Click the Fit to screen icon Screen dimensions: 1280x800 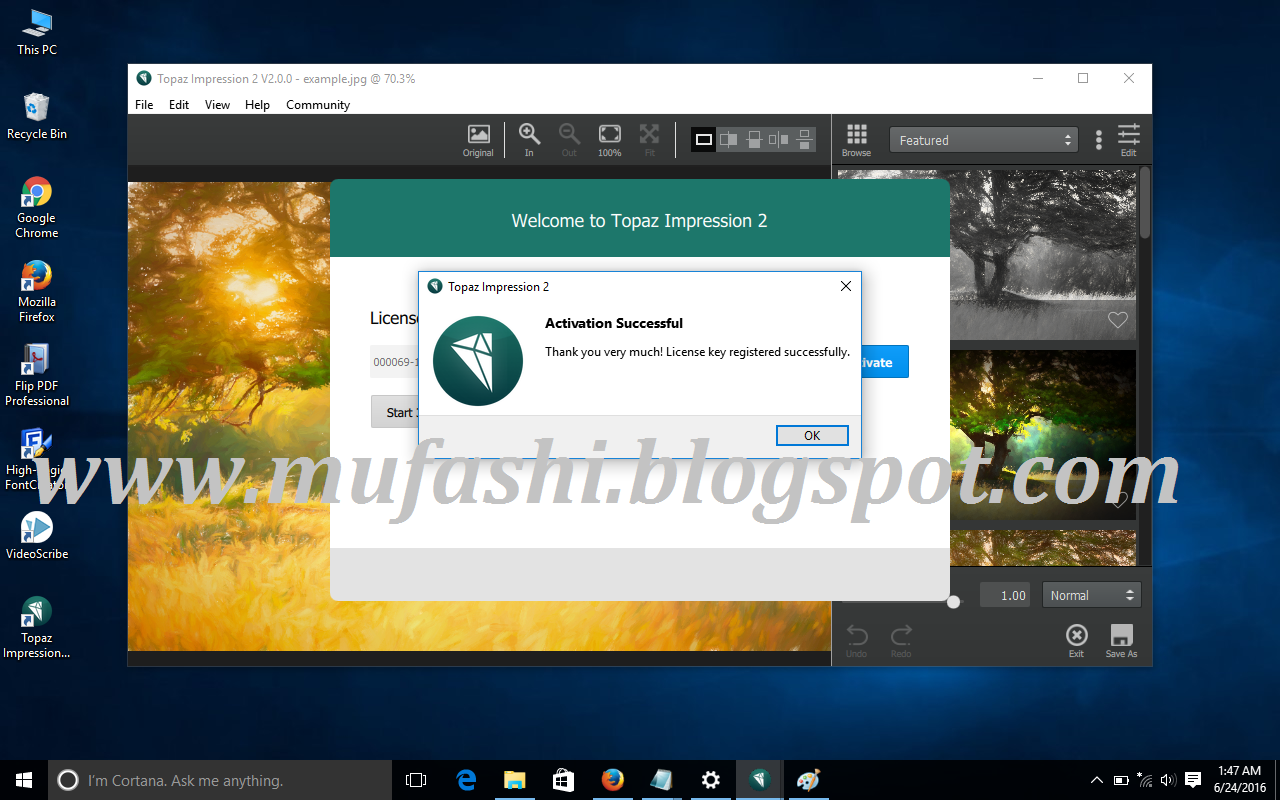[650, 140]
